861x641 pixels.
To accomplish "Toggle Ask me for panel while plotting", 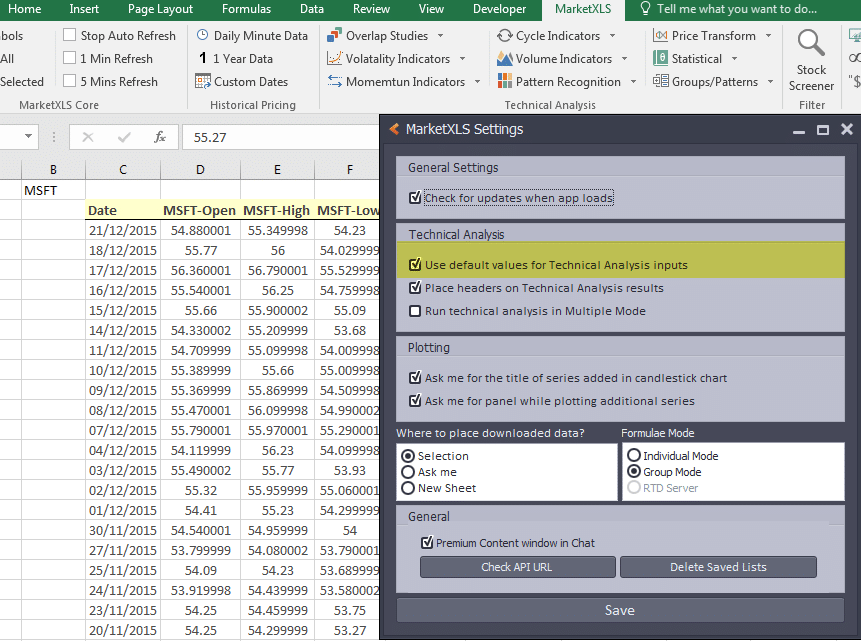I will tap(415, 400).
